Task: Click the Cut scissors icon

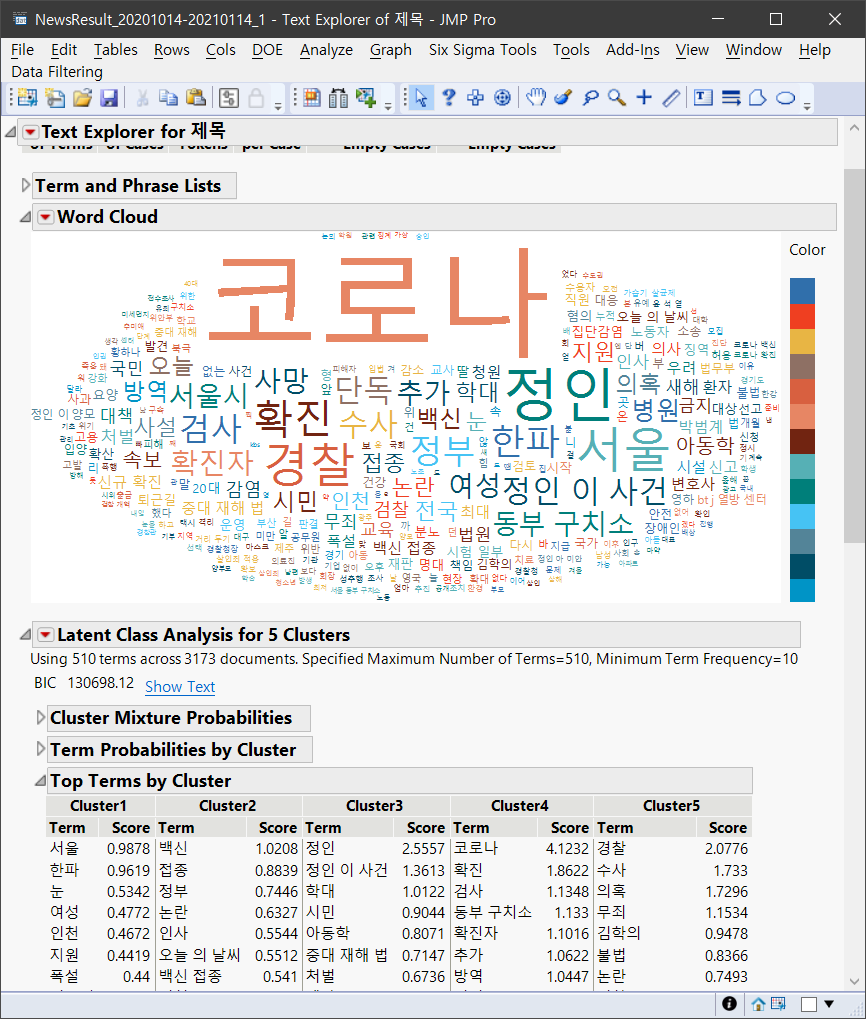Action: pos(142,98)
